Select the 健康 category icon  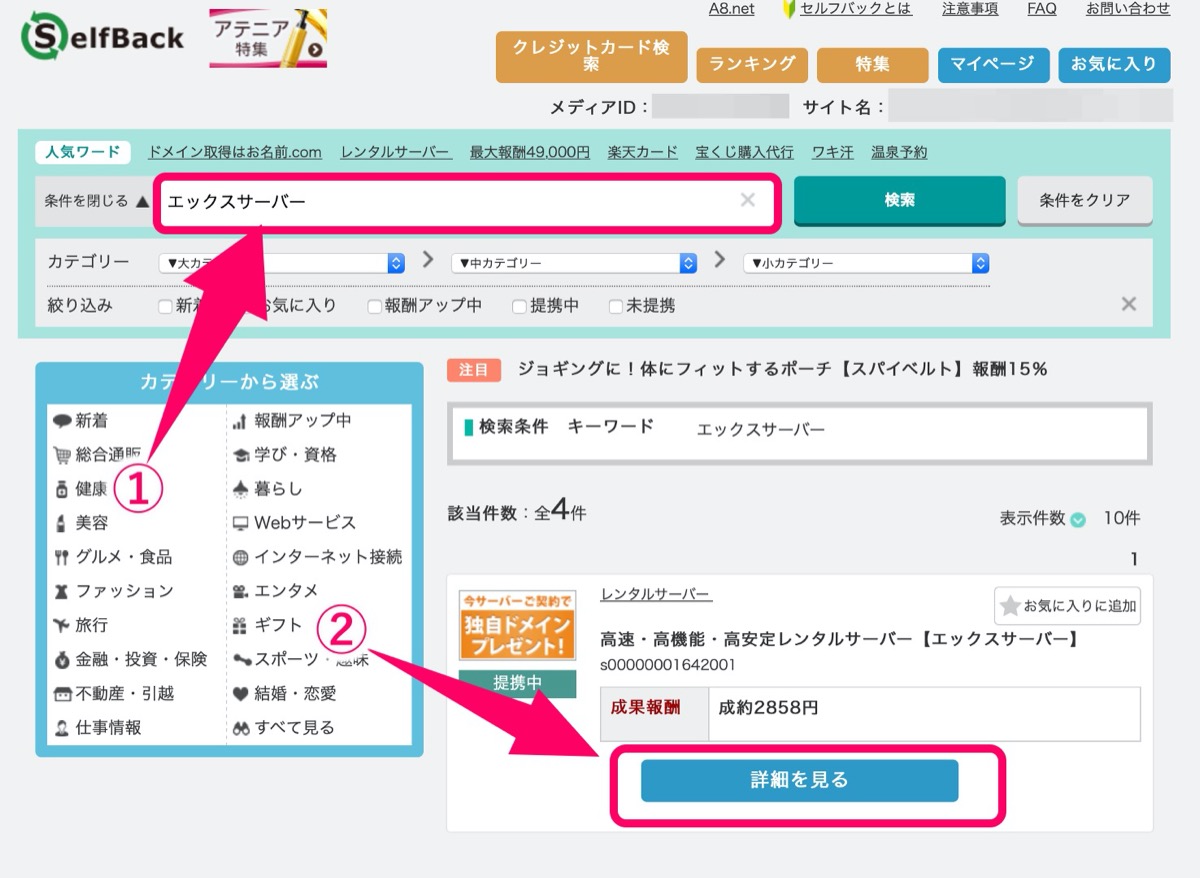click(x=62, y=489)
